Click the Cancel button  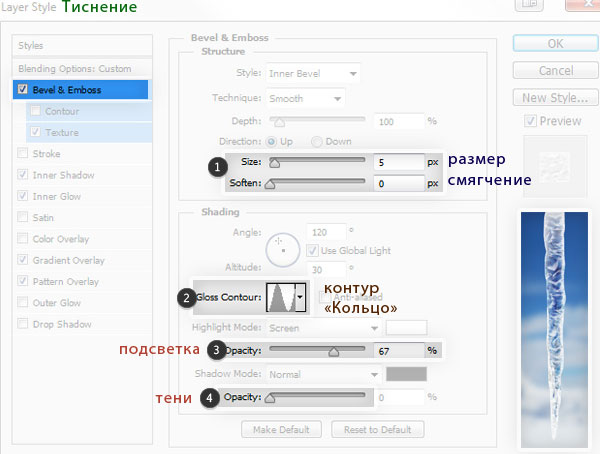[555, 71]
